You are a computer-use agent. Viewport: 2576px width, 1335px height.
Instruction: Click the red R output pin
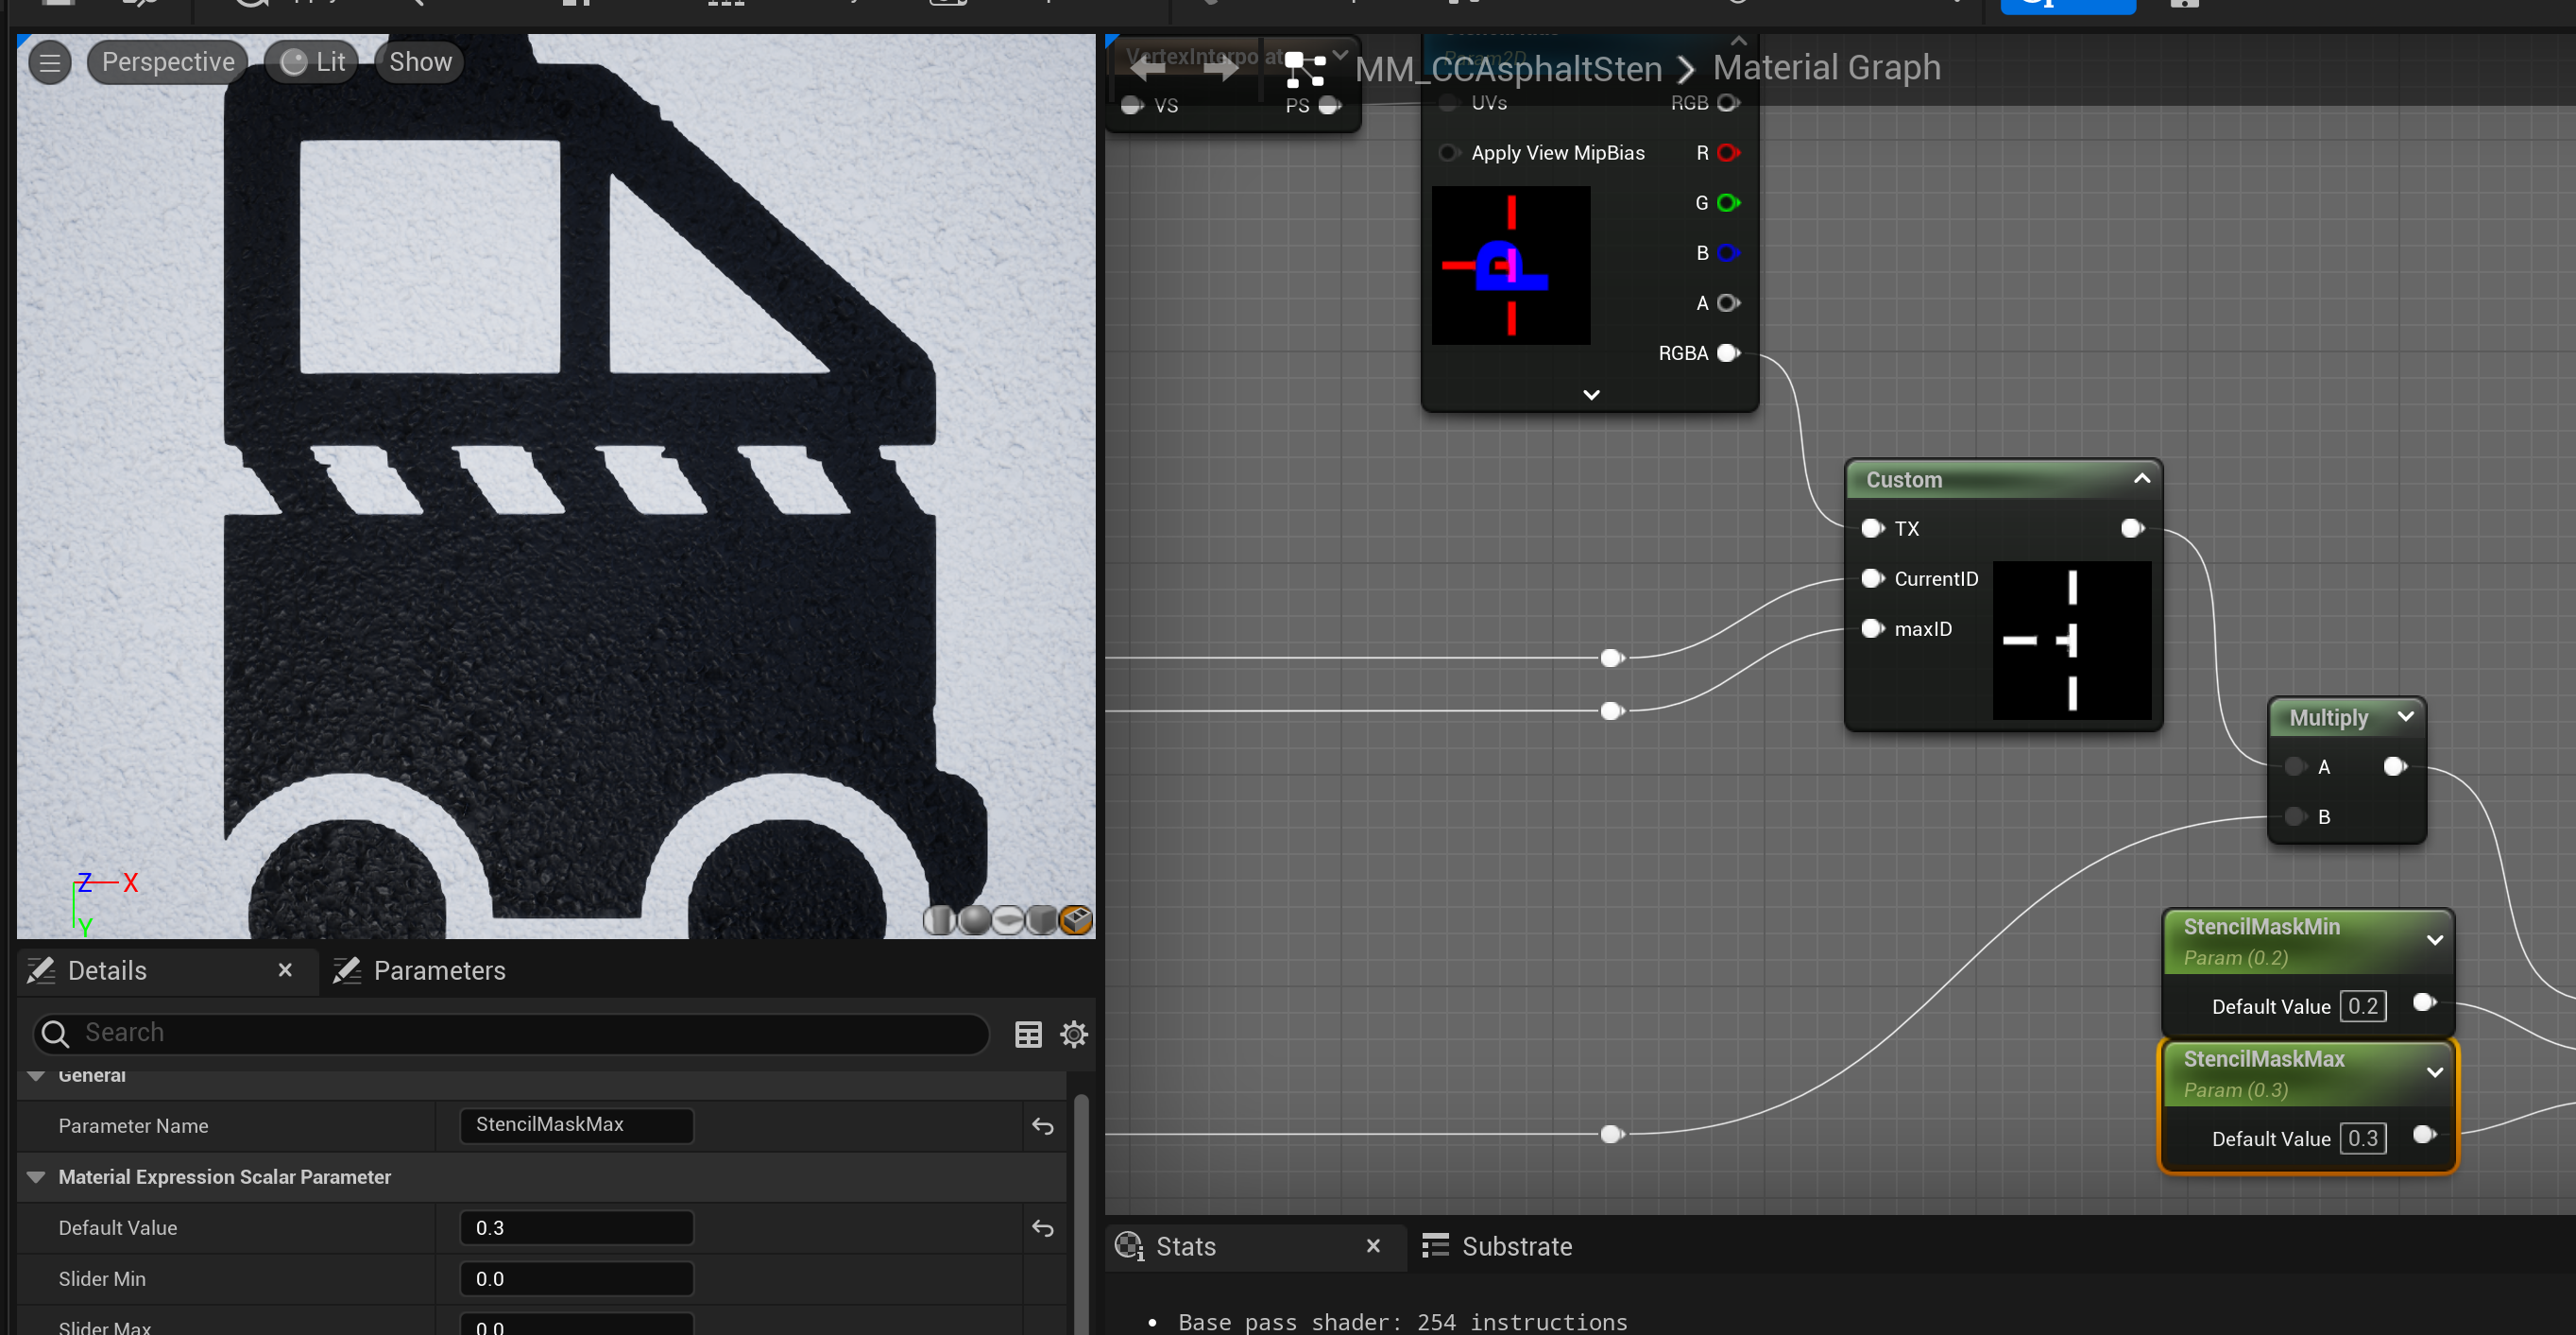click(1727, 153)
